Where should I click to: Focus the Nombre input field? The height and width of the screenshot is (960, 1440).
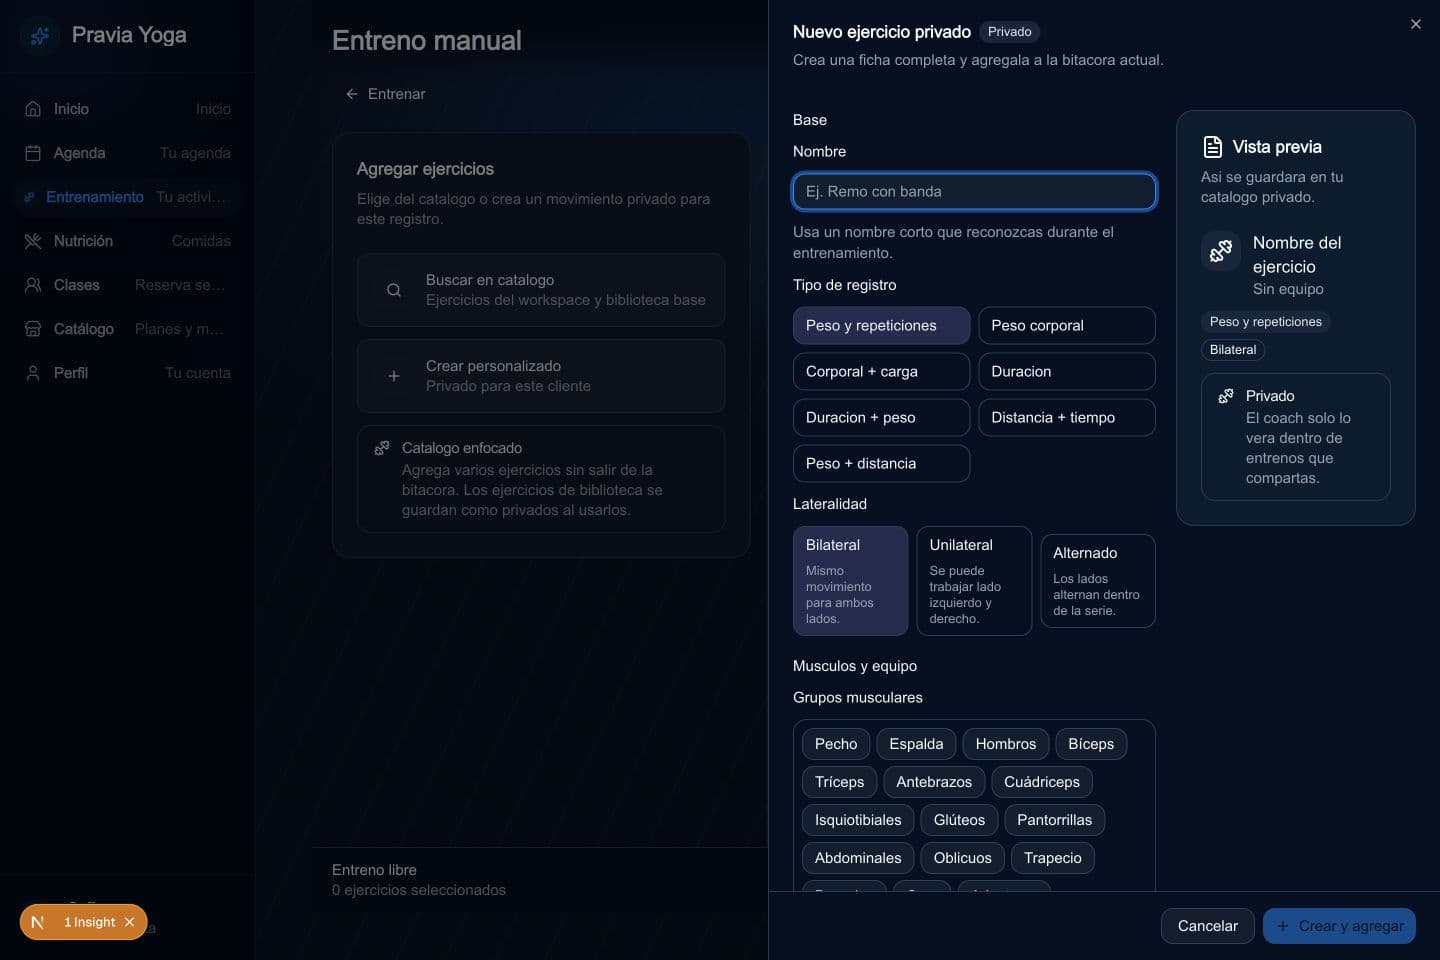coord(974,192)
